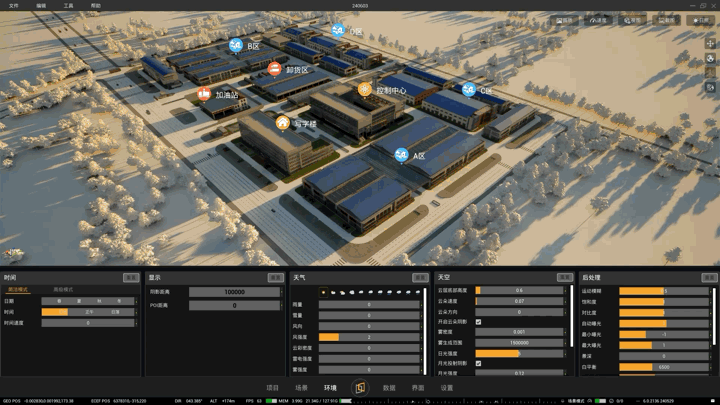Select the 控制中心 control center marker
Viewport: 720px width, 405px height.
365,89
